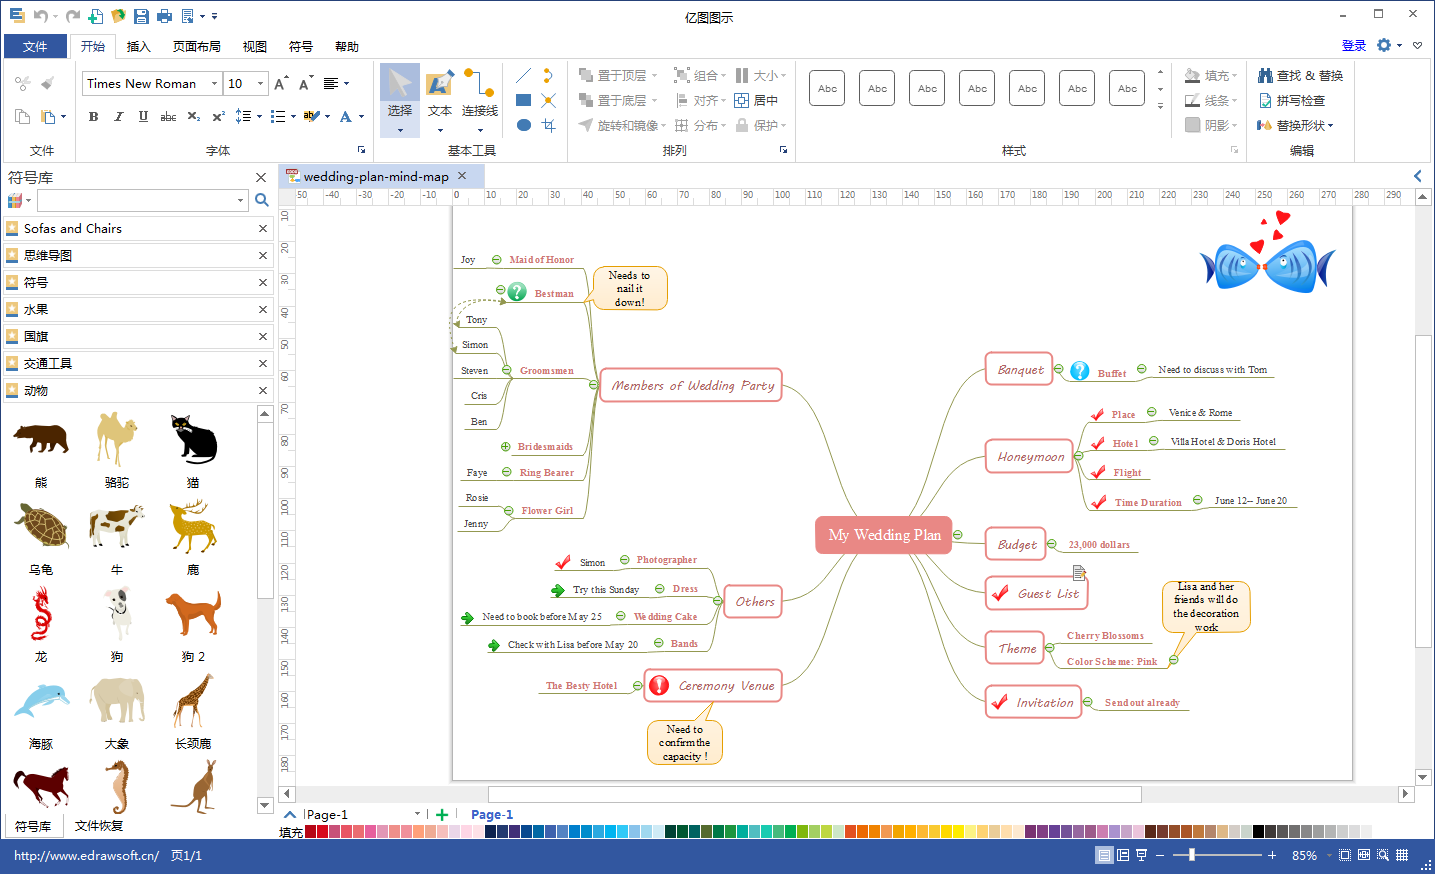Screen dimensions: 1435x874
Task: Open the Shadow (阴影) dropdown
Action: pos(1211,125)
